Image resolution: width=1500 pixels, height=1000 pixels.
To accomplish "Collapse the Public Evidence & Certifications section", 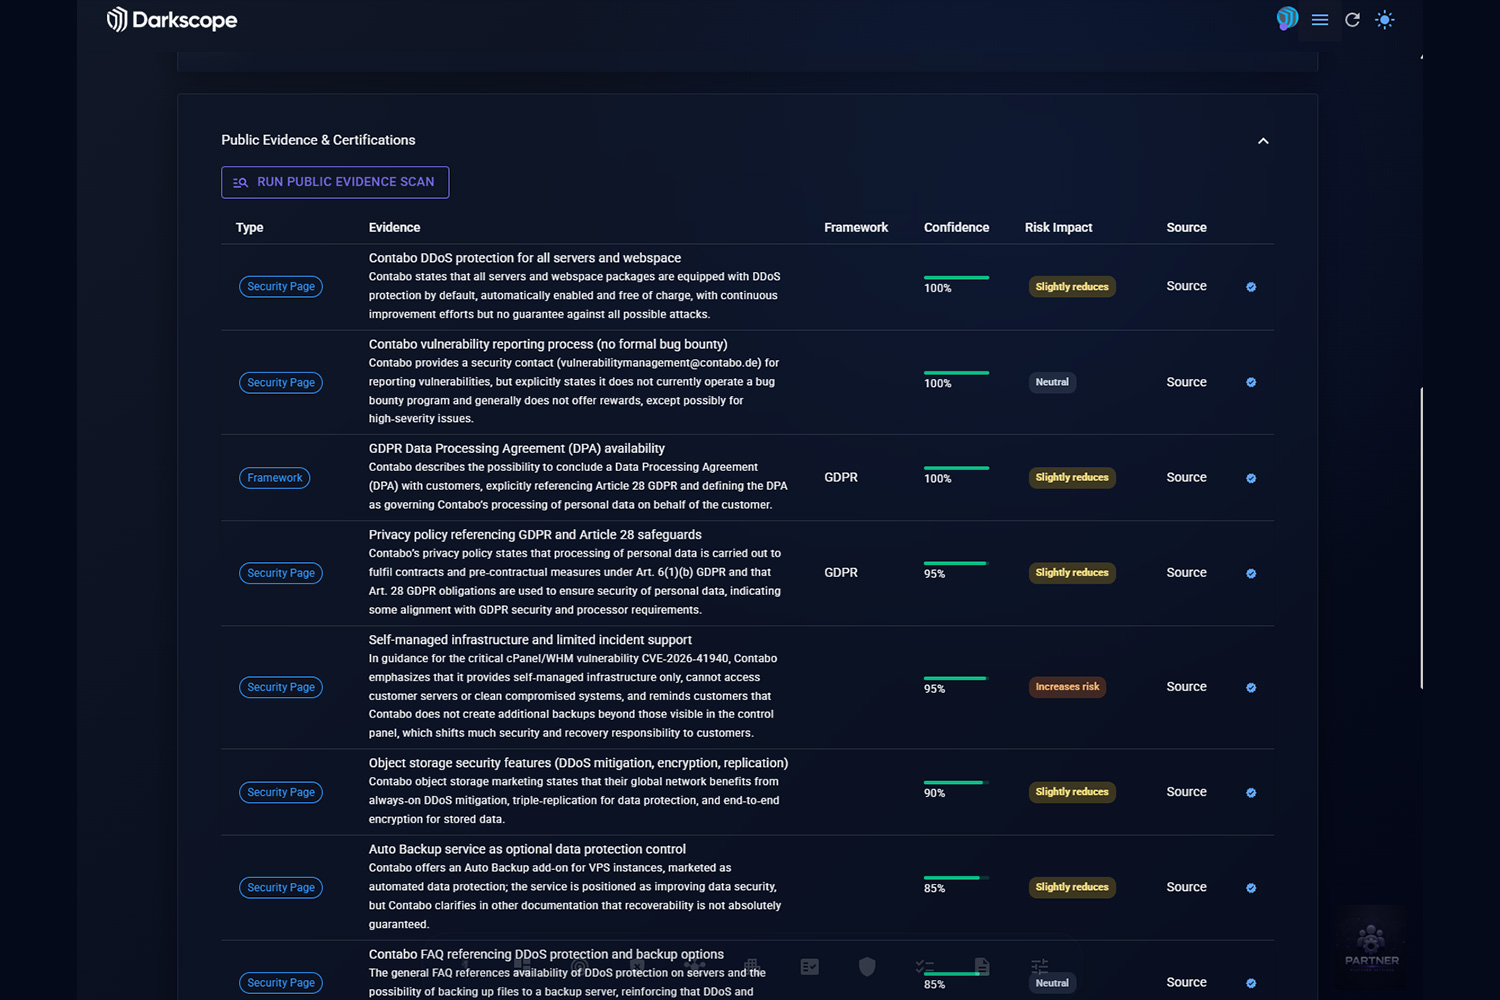I will (x=1263, y=141).
